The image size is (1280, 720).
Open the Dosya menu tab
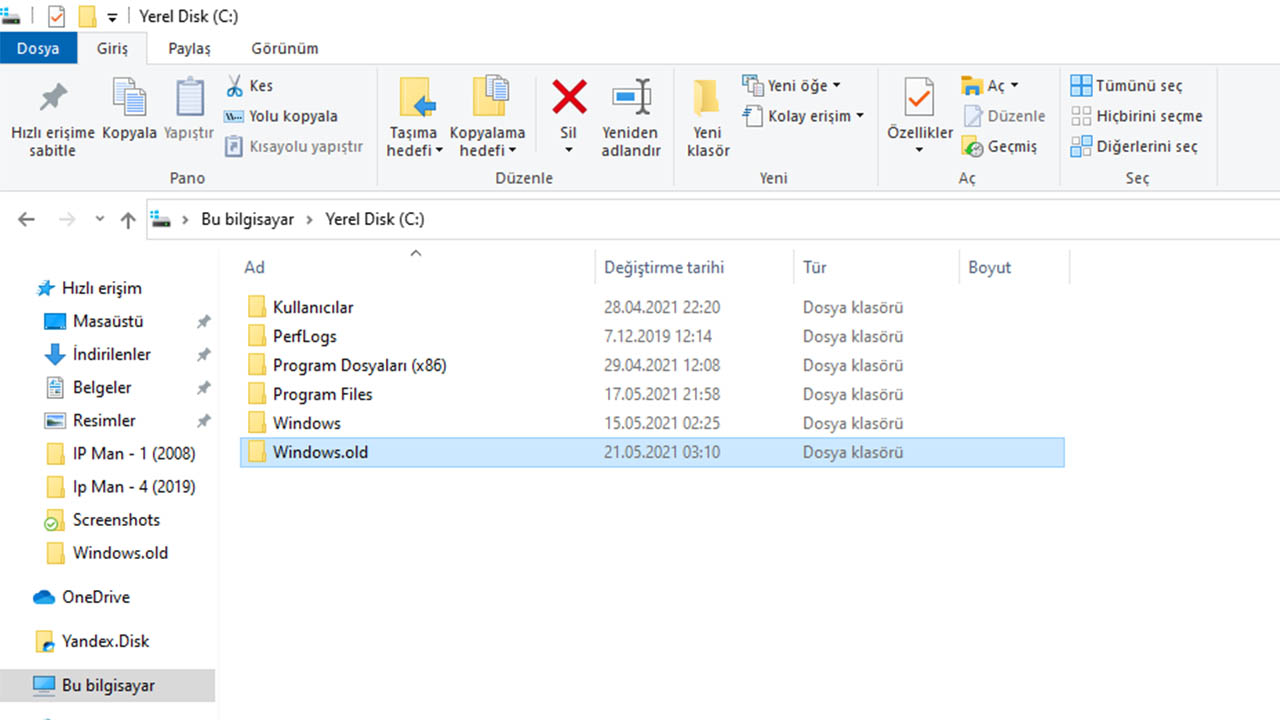[x=37, y=48]
